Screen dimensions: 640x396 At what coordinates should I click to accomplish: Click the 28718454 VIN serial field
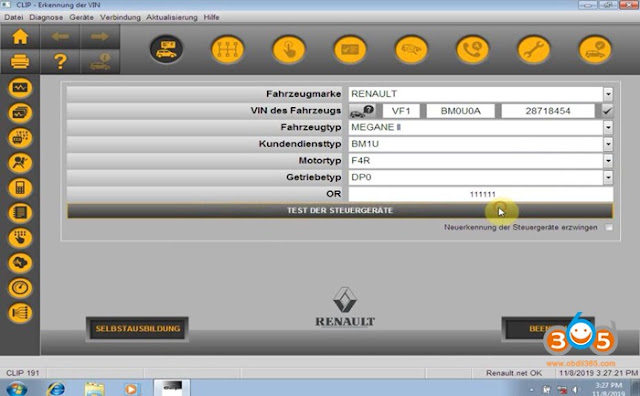[x=548, y=111]
